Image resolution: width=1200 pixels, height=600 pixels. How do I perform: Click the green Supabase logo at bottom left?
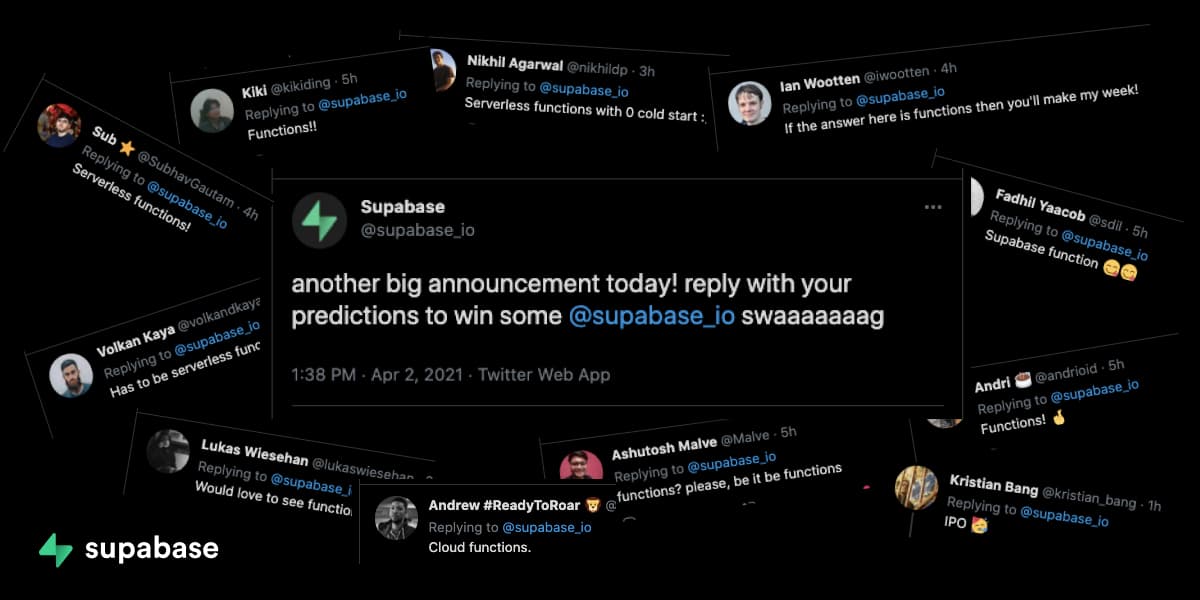point(55,550)
